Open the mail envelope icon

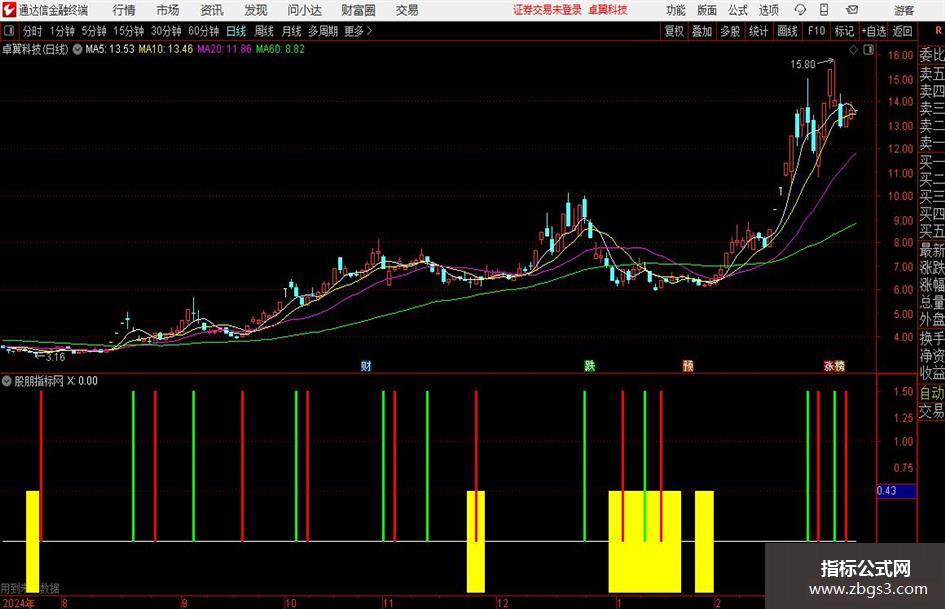pos(852,10)
